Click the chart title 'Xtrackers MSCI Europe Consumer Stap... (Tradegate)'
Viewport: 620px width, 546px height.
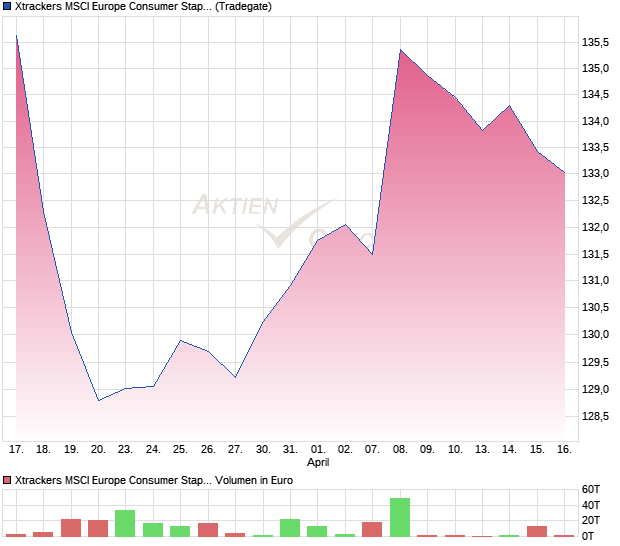pyautogui.click(x=143, y=6)
